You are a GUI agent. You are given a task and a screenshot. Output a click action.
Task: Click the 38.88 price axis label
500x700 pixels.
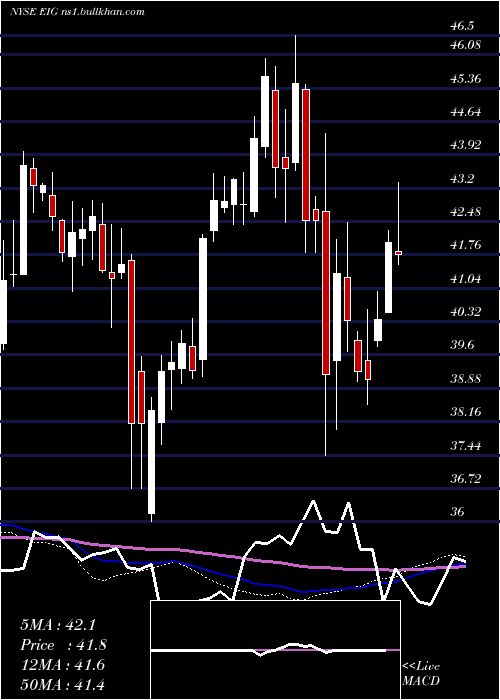click(465, 379)
